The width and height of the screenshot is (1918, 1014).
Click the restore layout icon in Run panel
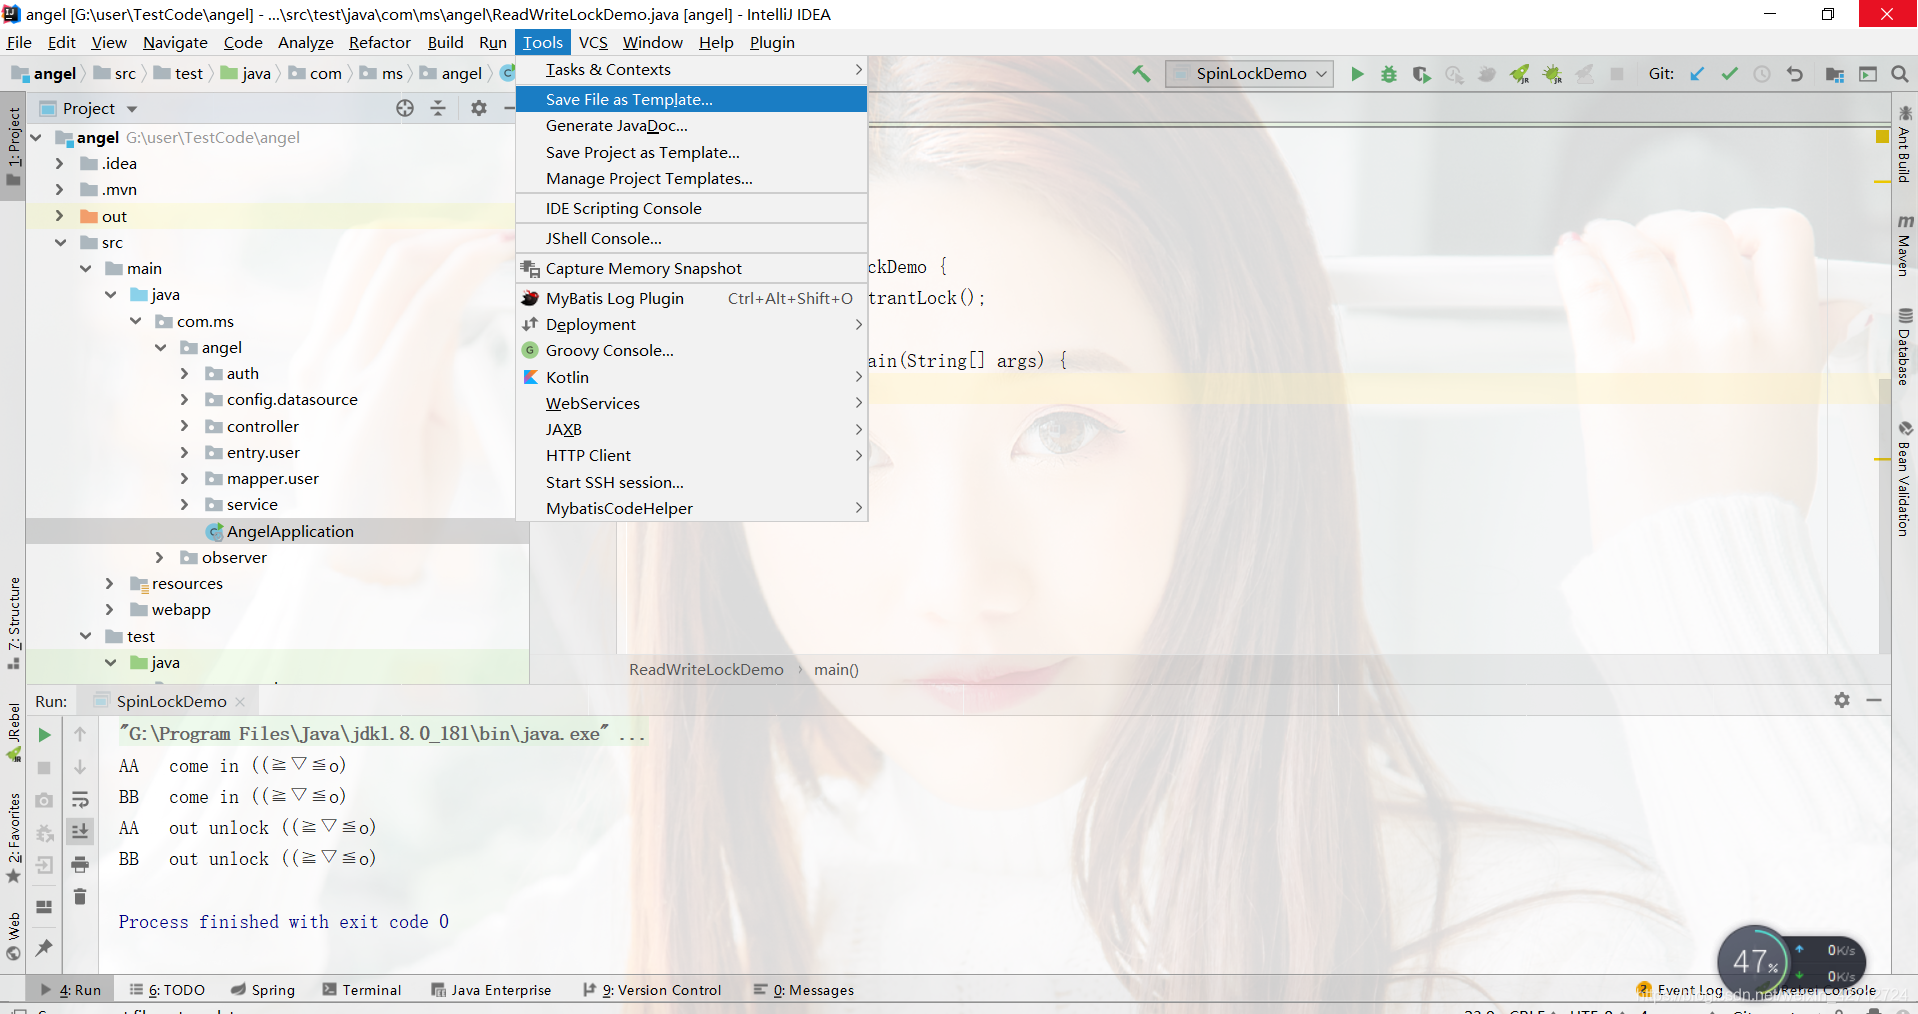44,907
